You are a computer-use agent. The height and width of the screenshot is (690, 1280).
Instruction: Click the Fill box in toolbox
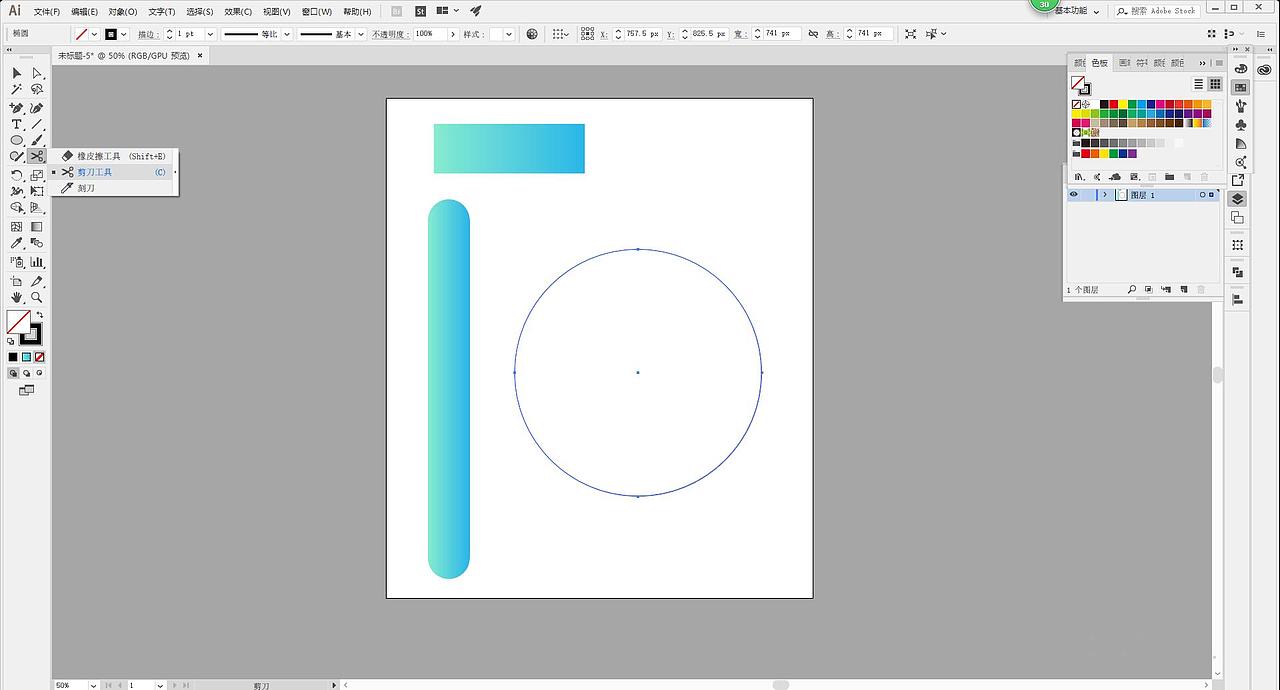pos(19,321)
